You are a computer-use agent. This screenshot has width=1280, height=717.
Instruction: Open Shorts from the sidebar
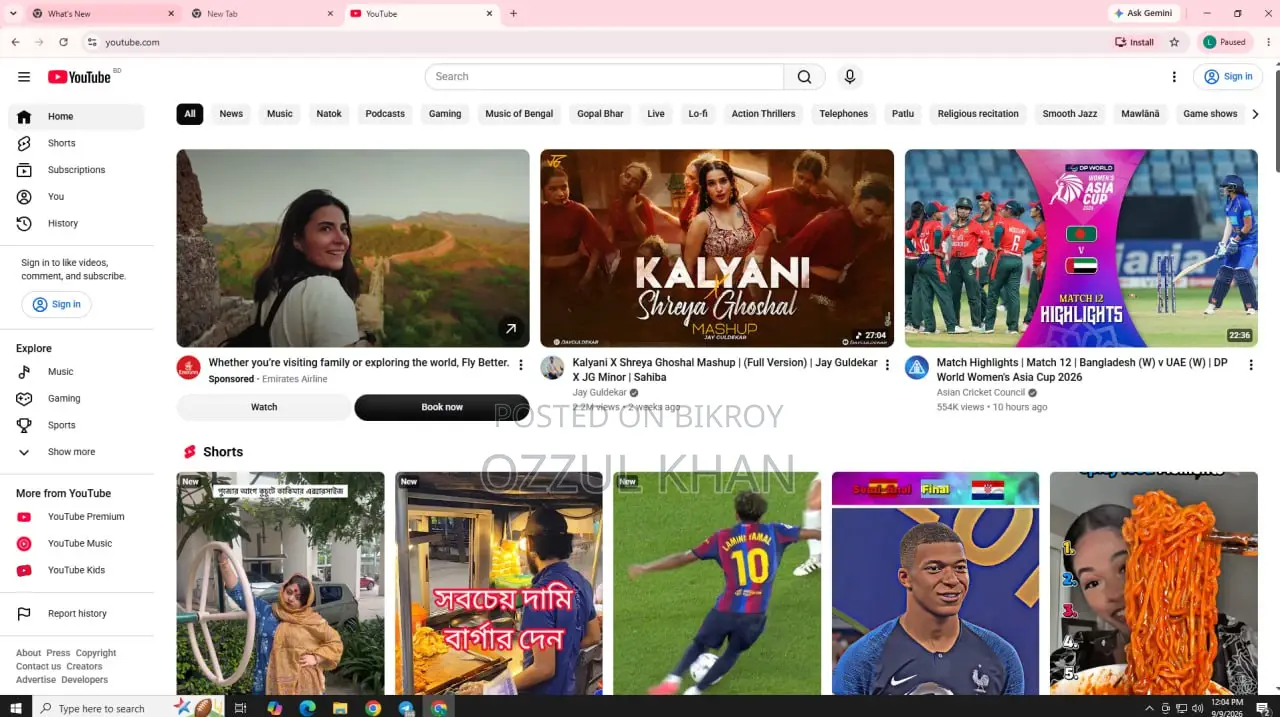pos(76,143)
